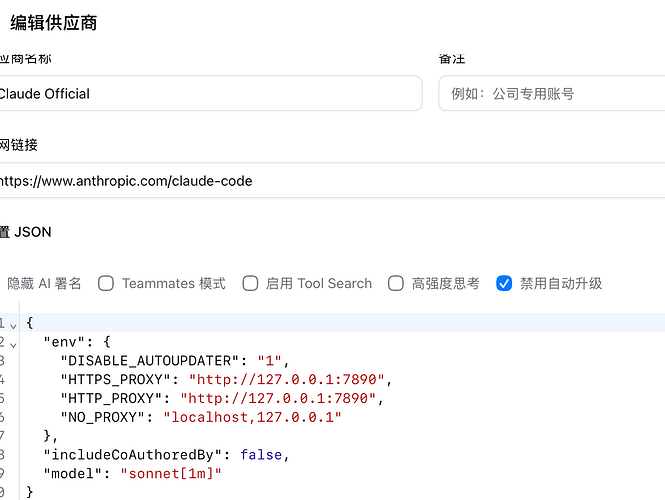Image resolution: width=665 pixels, height=500 pixels.
Task: Click the "1" value of DISABLE_AUTOUPDATER
Action: (x=269, y=360)
